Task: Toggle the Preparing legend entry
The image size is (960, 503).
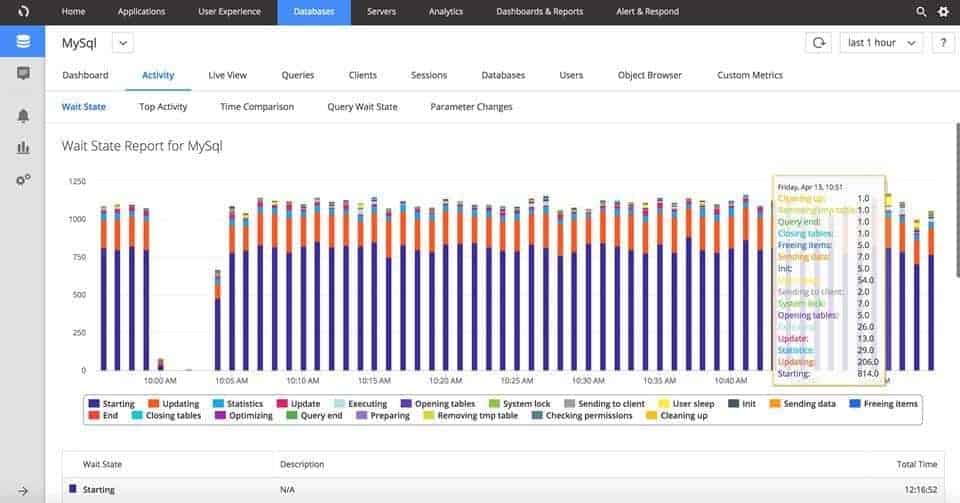Action: coord(383,415)
